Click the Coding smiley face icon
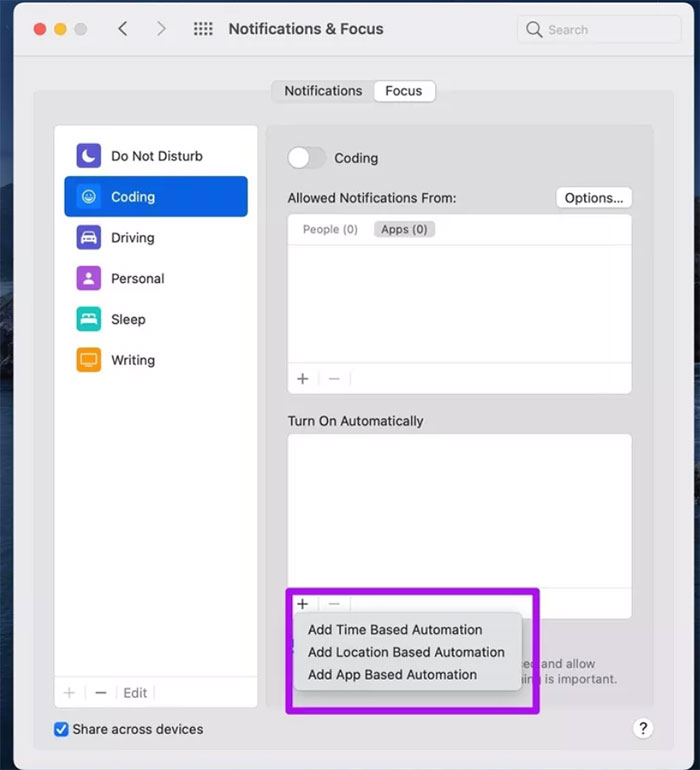Viewport: 700px width, 770px height. click(89, 197)
